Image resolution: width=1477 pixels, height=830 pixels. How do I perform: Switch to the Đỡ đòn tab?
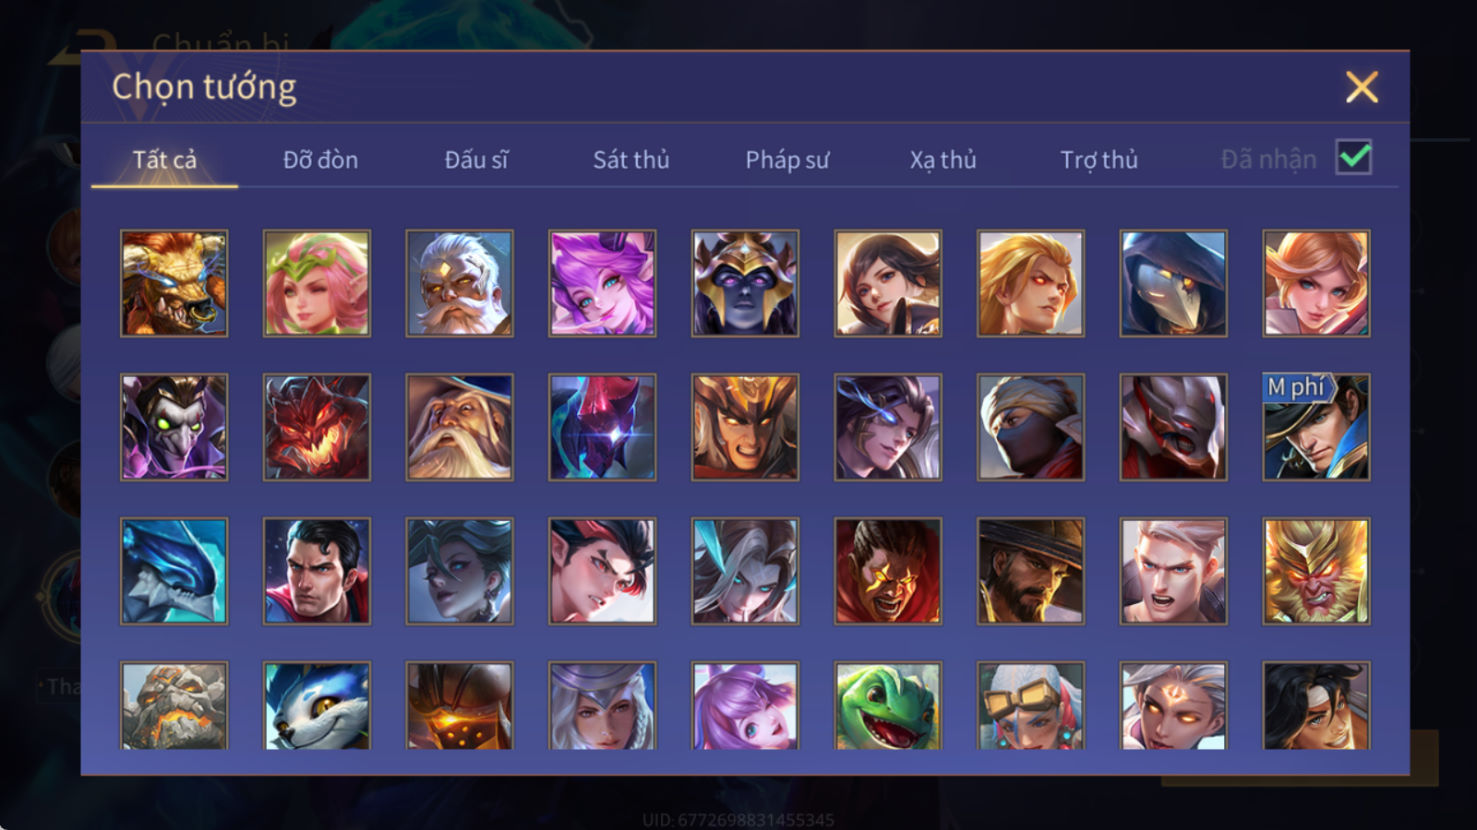point(320,159)
